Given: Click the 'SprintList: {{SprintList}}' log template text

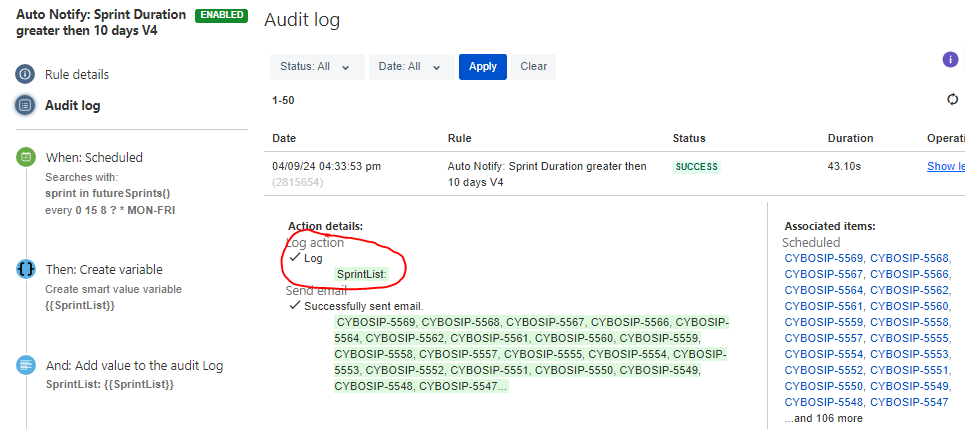Looking at the screenshot, I should [110, 384].
